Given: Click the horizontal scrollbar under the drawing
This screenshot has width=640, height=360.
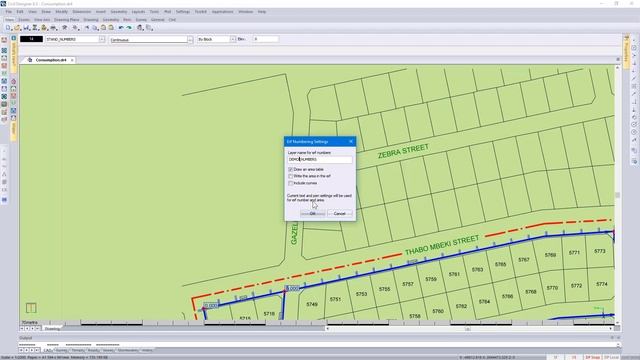Looking at the screenshot, I should pos(468,329).
